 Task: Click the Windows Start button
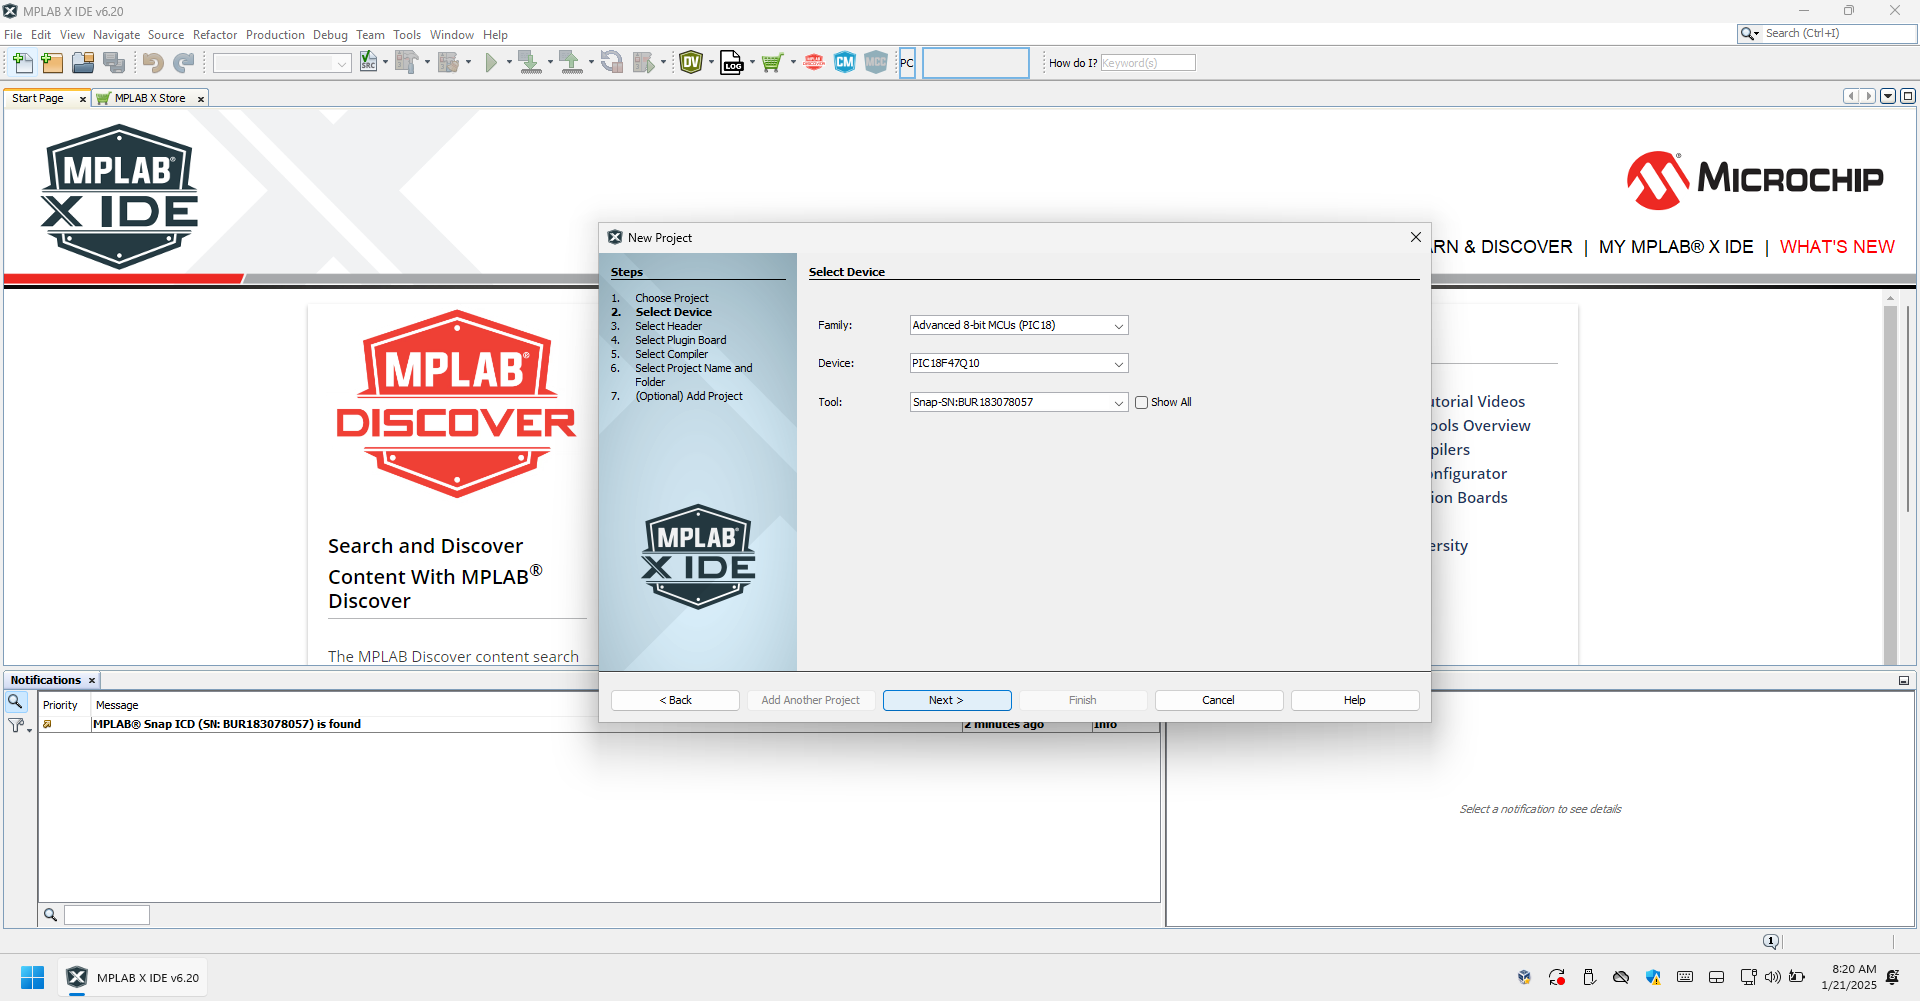click(32, 977)
